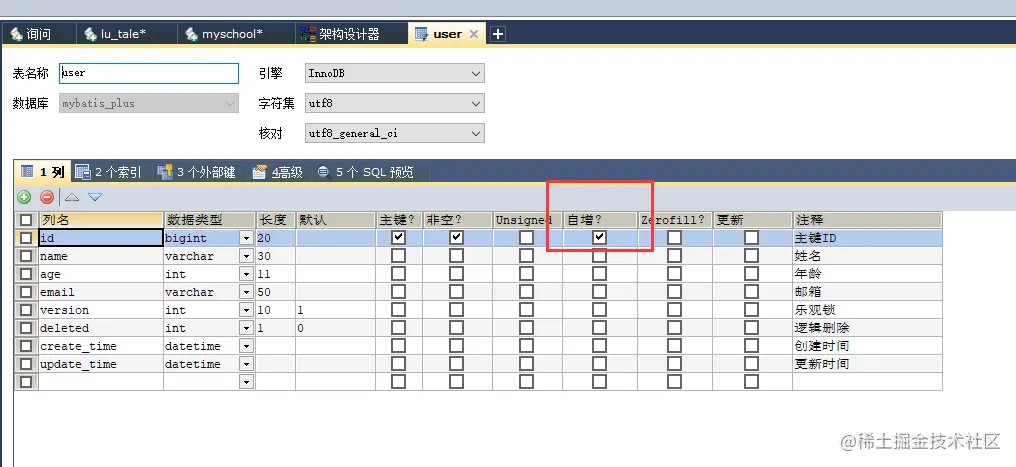1016x467 pixels.
Task: Open data type dropdown for name row
Action: 246,256
